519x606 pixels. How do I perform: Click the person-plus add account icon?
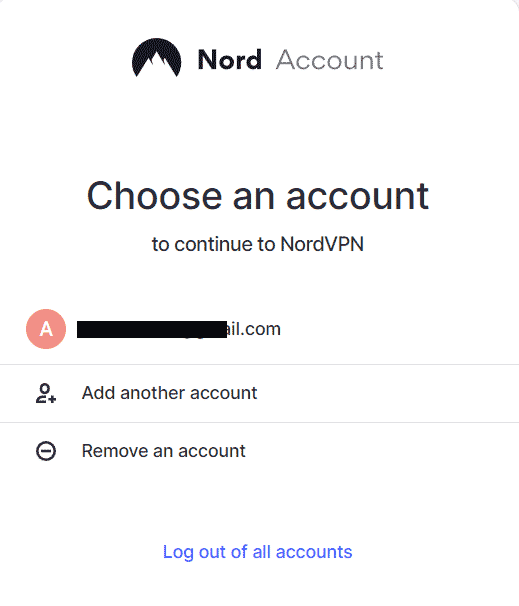tap(46, 393)
